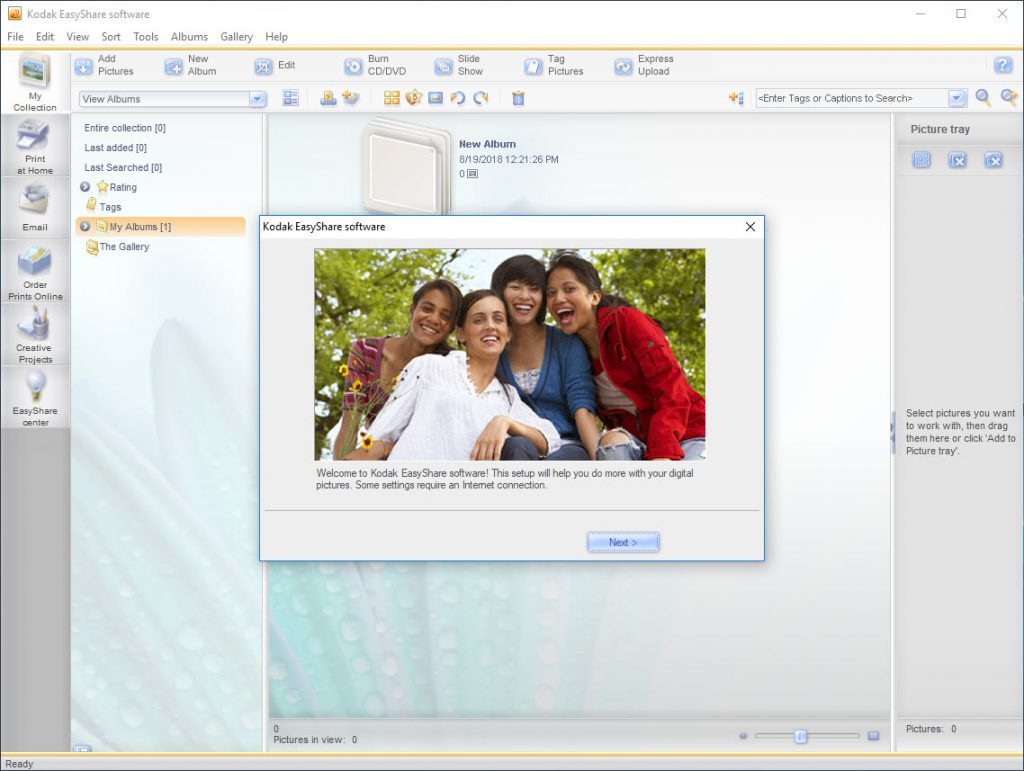Click the magnifier search icon

point(983,98)
